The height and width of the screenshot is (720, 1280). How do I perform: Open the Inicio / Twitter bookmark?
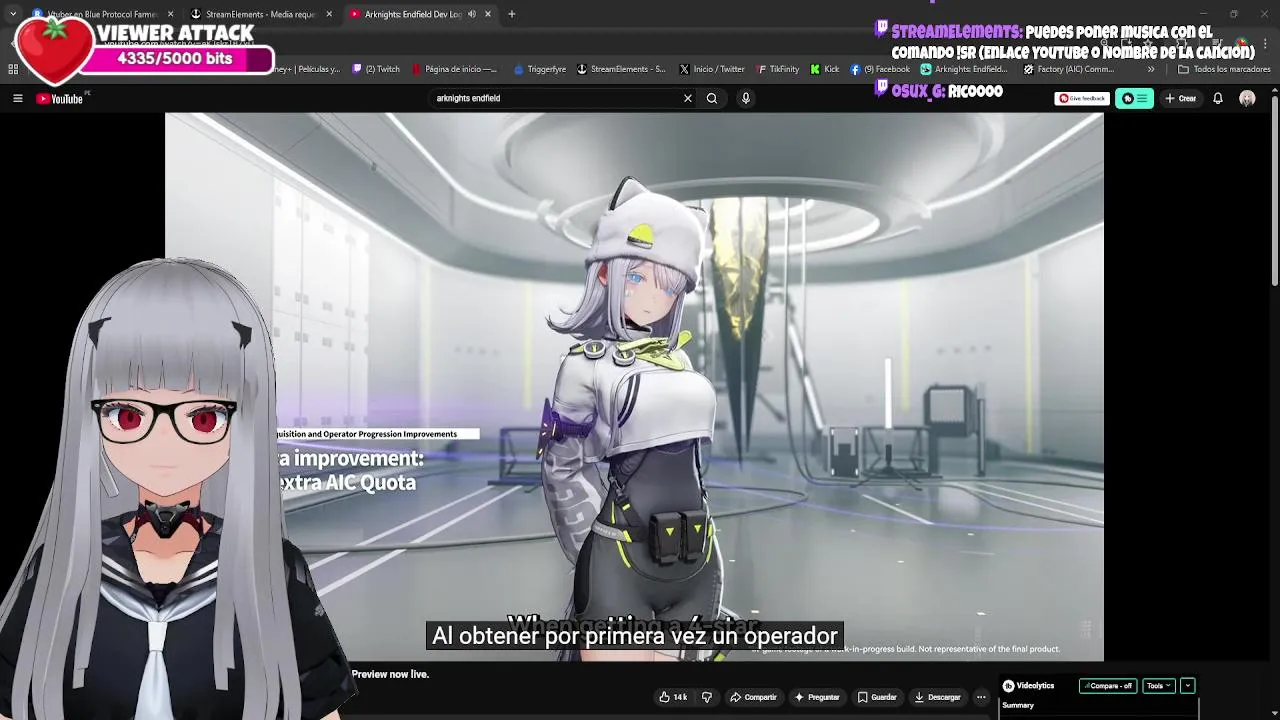pos(711,69)
